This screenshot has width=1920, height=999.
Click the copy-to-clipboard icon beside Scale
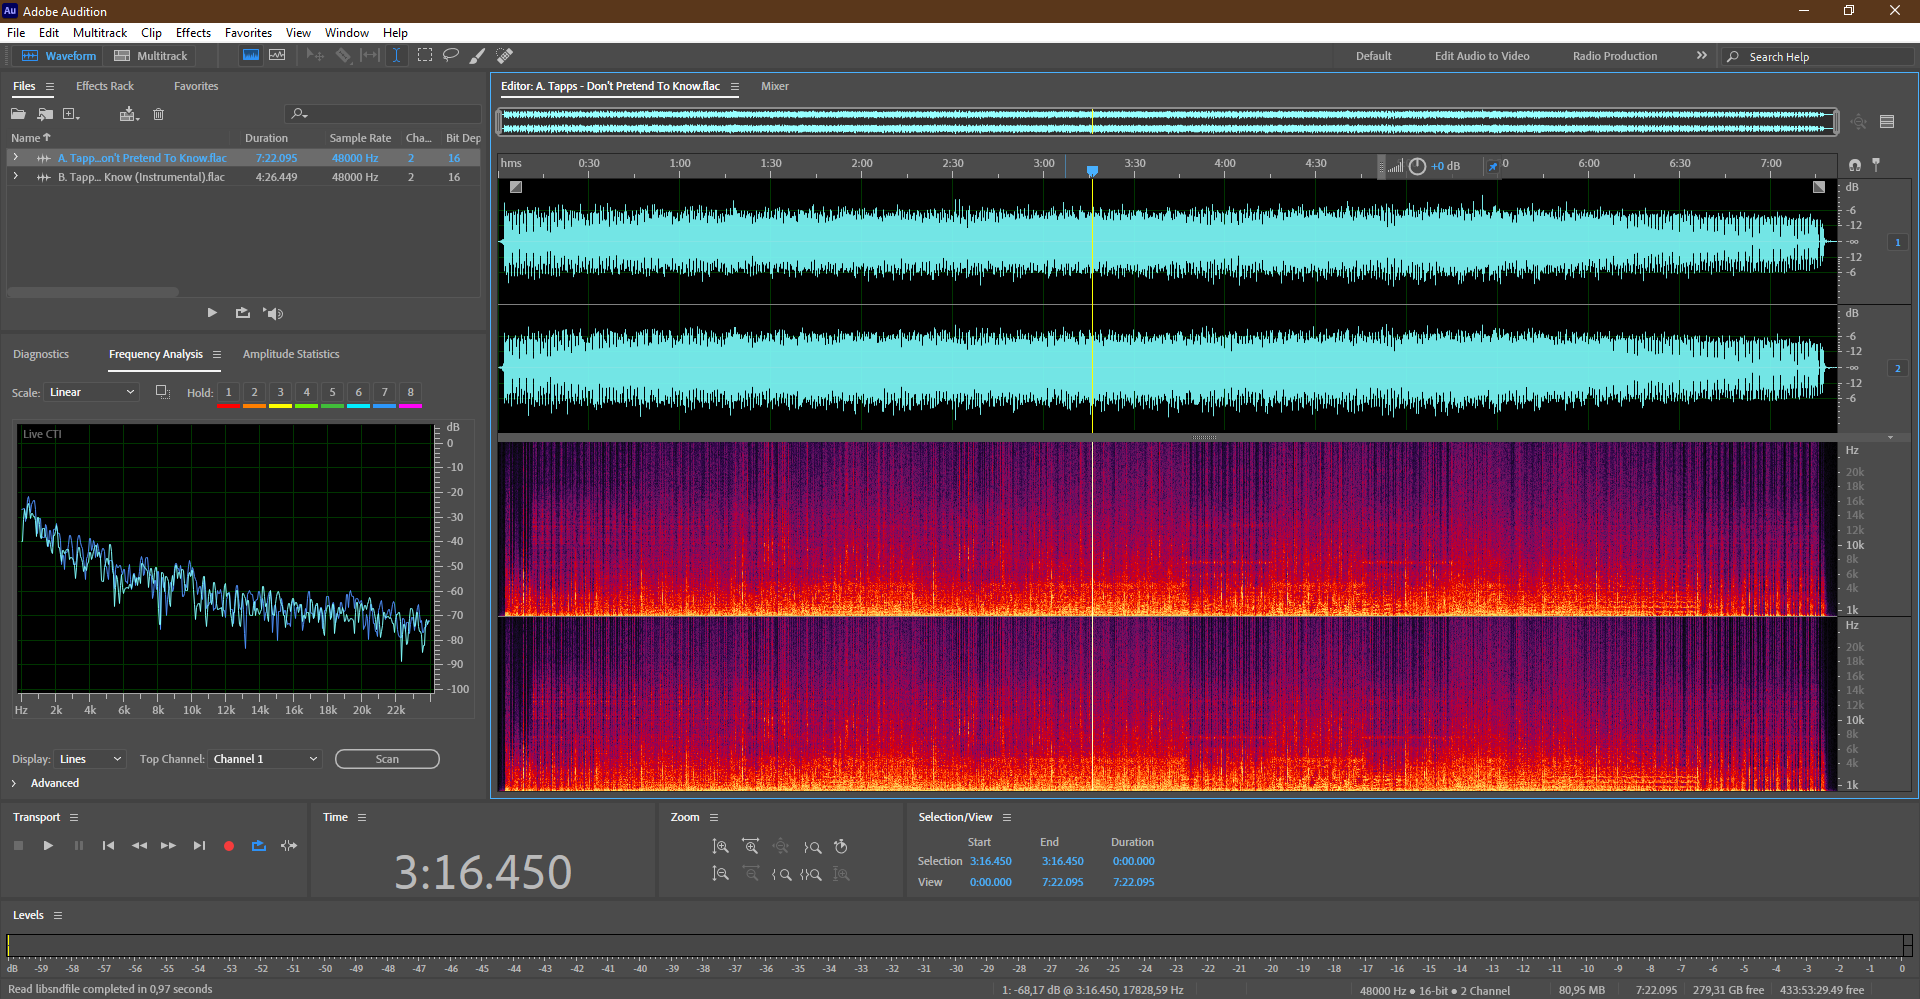(x=162, y=392)
